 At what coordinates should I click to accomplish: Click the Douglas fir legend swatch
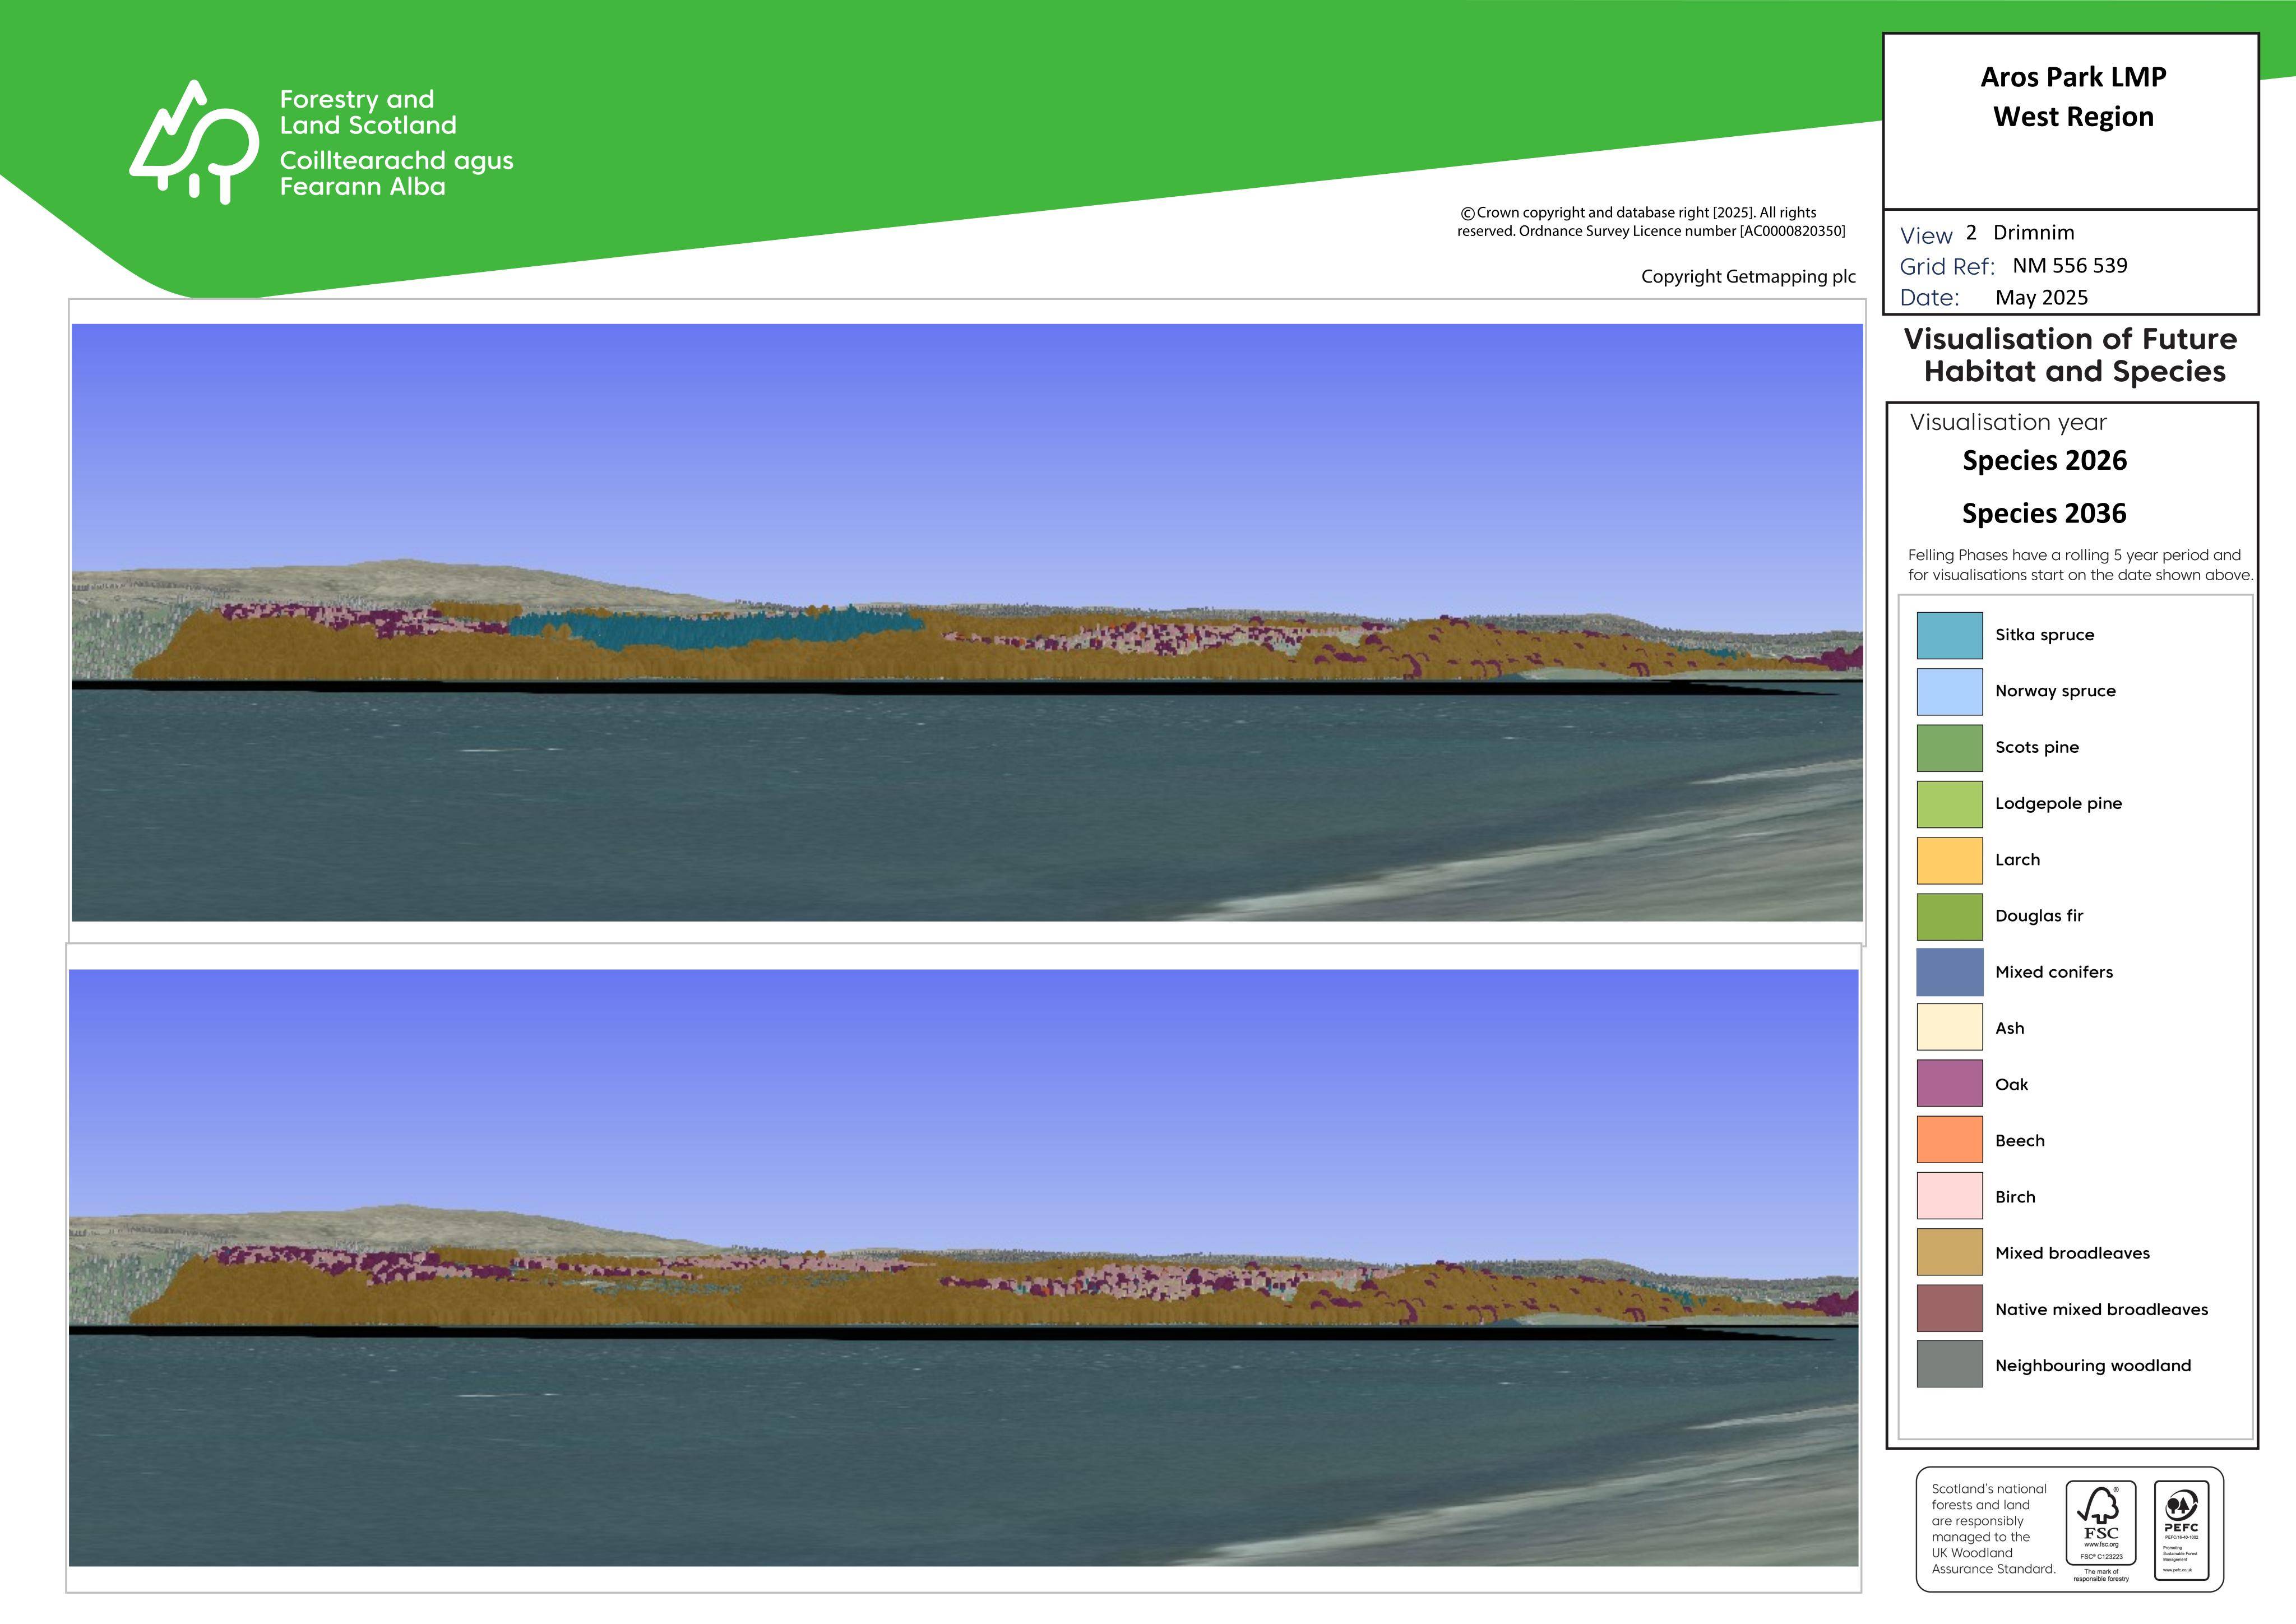1949,916
